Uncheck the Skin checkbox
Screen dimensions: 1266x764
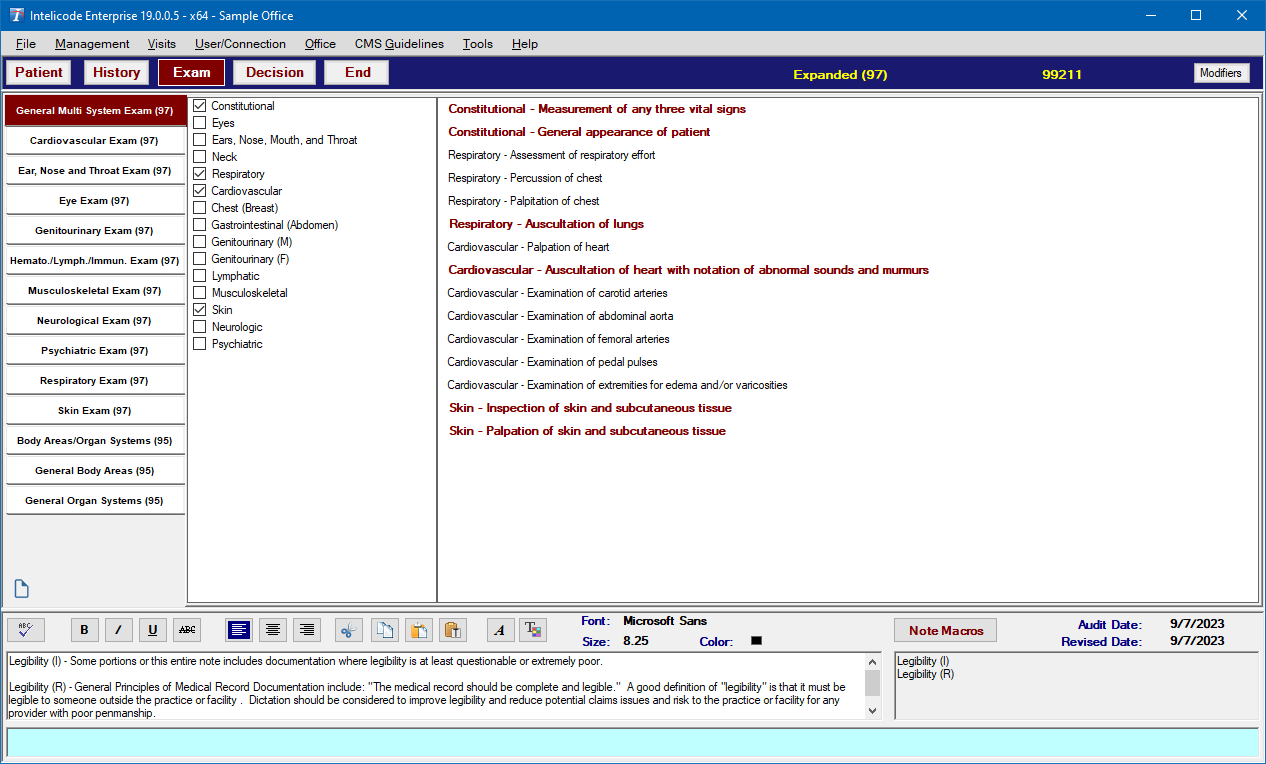(x=200, y=310)
